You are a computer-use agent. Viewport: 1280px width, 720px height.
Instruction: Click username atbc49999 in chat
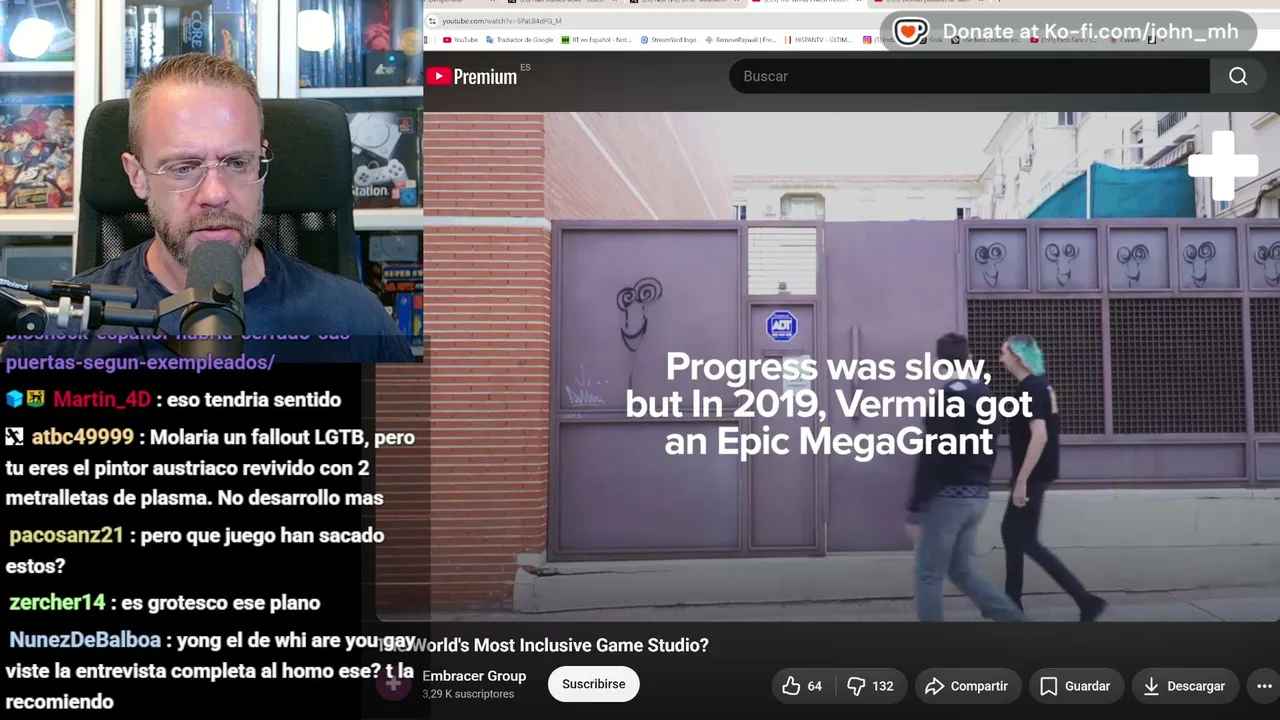click(x=82, y=437)
